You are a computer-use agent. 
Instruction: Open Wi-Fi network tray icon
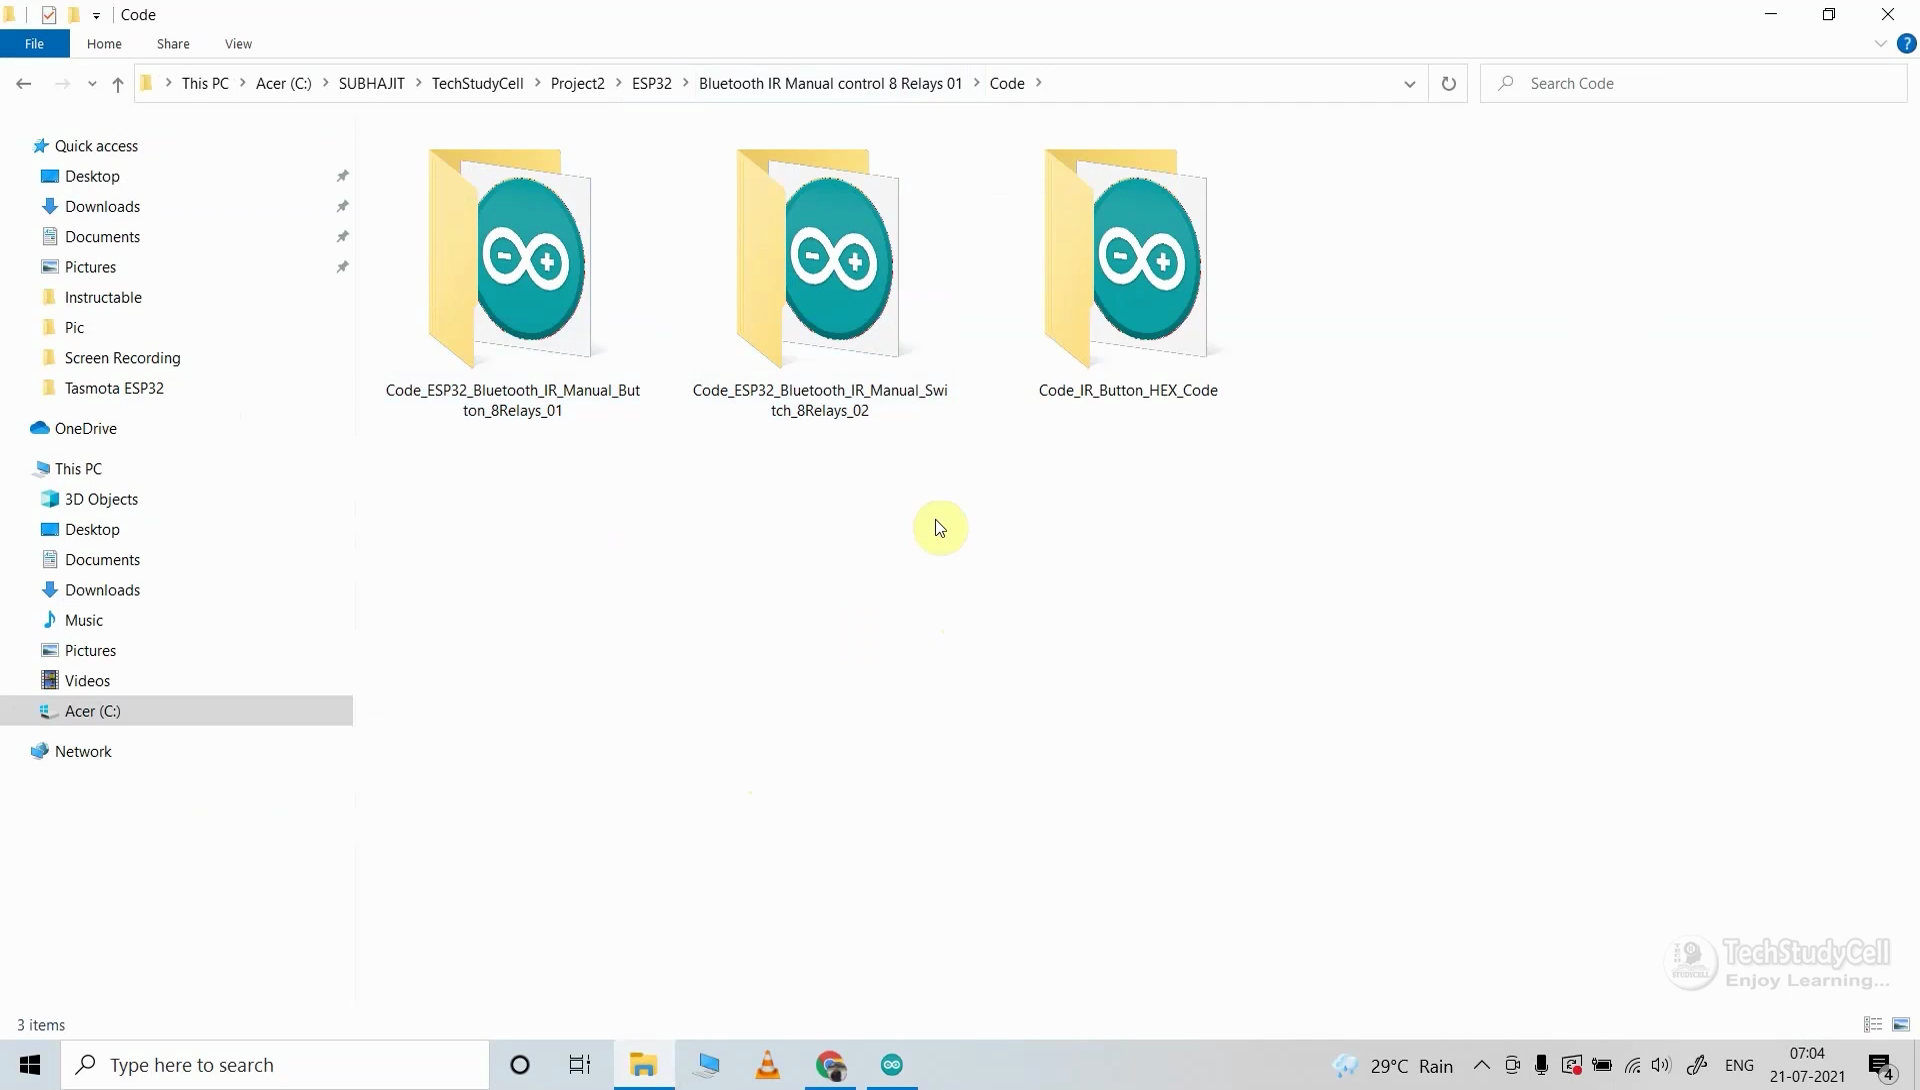1632,1065
